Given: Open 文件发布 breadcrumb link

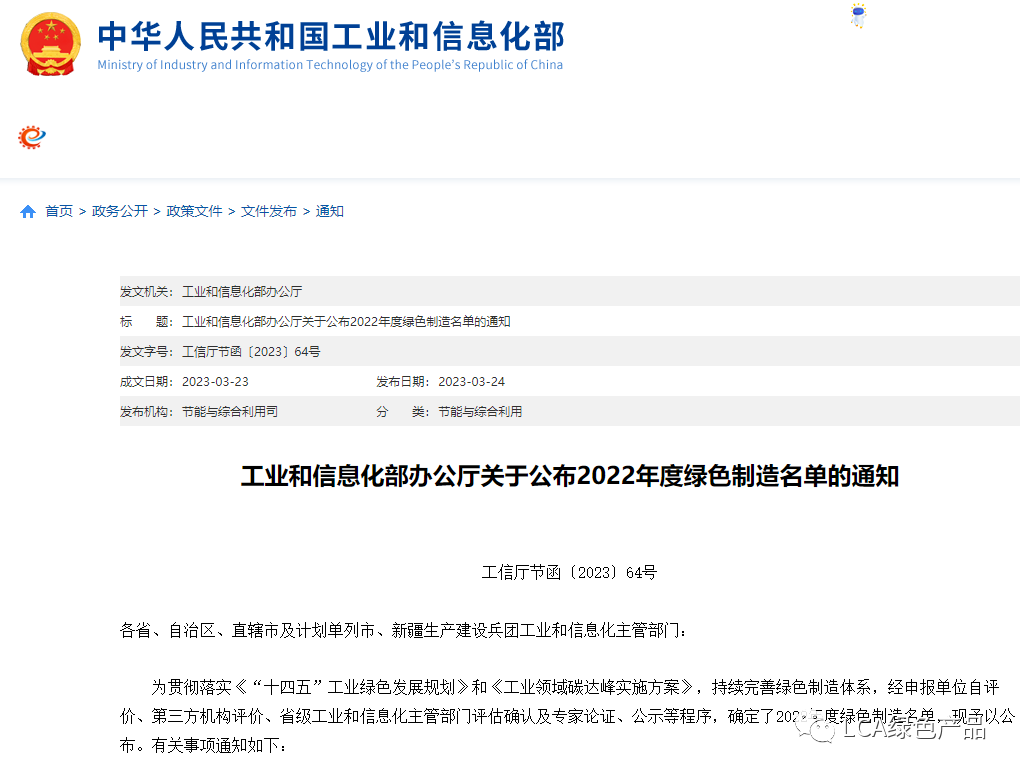Looking at the screenshot, I should 269,212.
